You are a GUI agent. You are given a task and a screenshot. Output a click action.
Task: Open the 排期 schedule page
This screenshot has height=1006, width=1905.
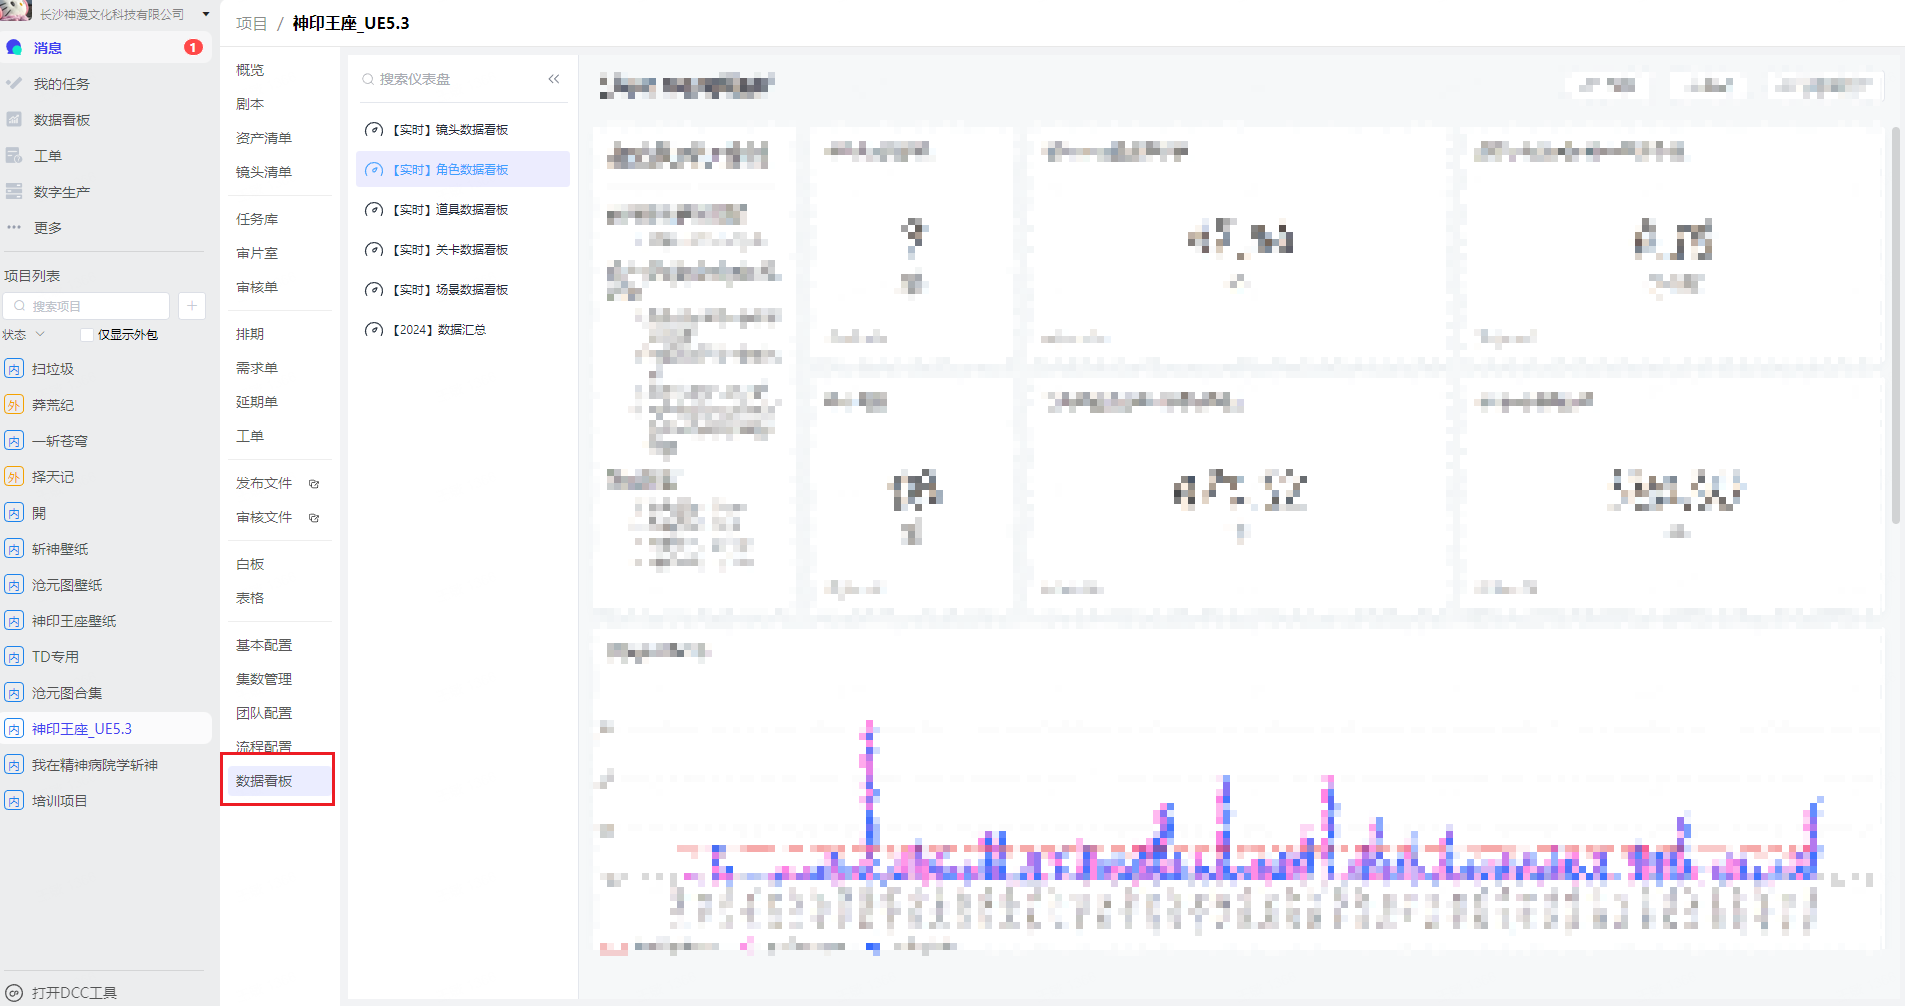pyautogui.click(x=250, y=334)
